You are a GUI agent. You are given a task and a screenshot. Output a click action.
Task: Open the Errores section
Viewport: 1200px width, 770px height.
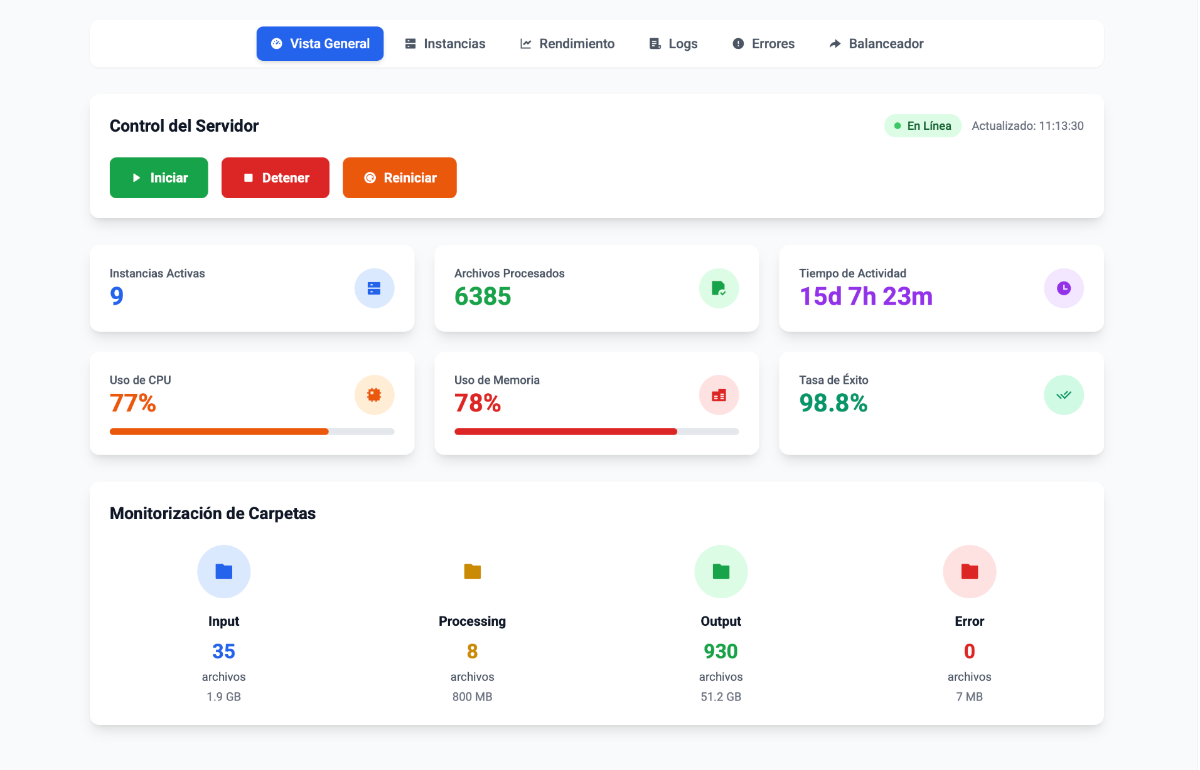coord(763,43)
